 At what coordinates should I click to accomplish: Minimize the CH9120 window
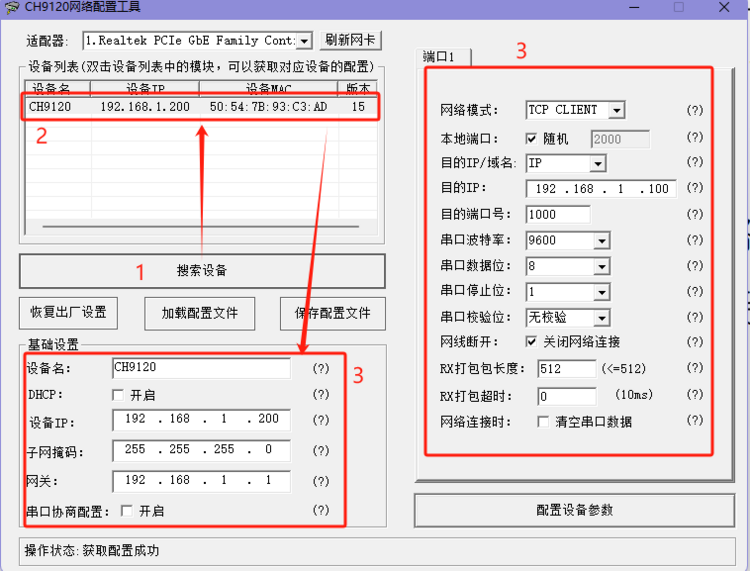pos(634,7)
